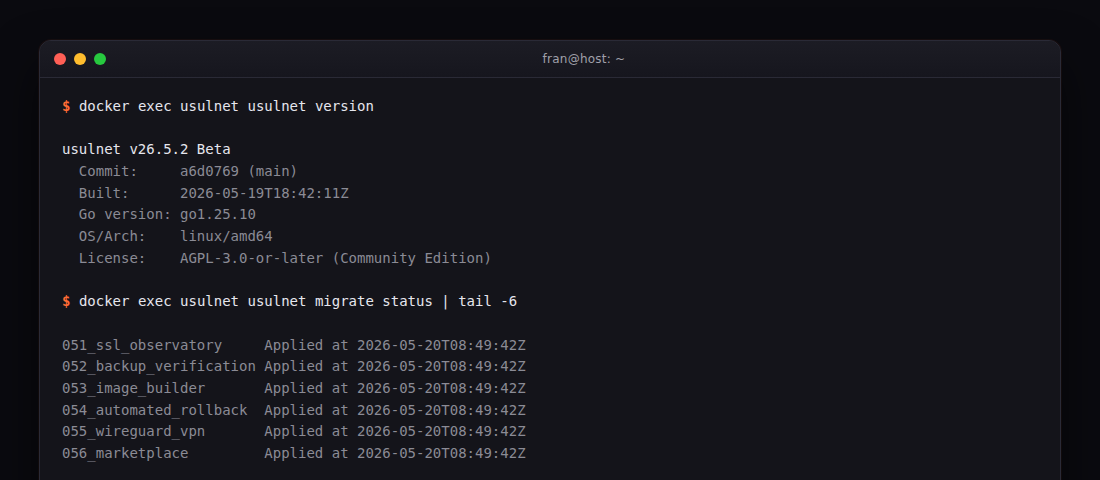Click the license 'AGPL-3.0-or-later (Community Edition)'
The width and height of the screenshot is (1100, 480).
[x=335, y=258]
